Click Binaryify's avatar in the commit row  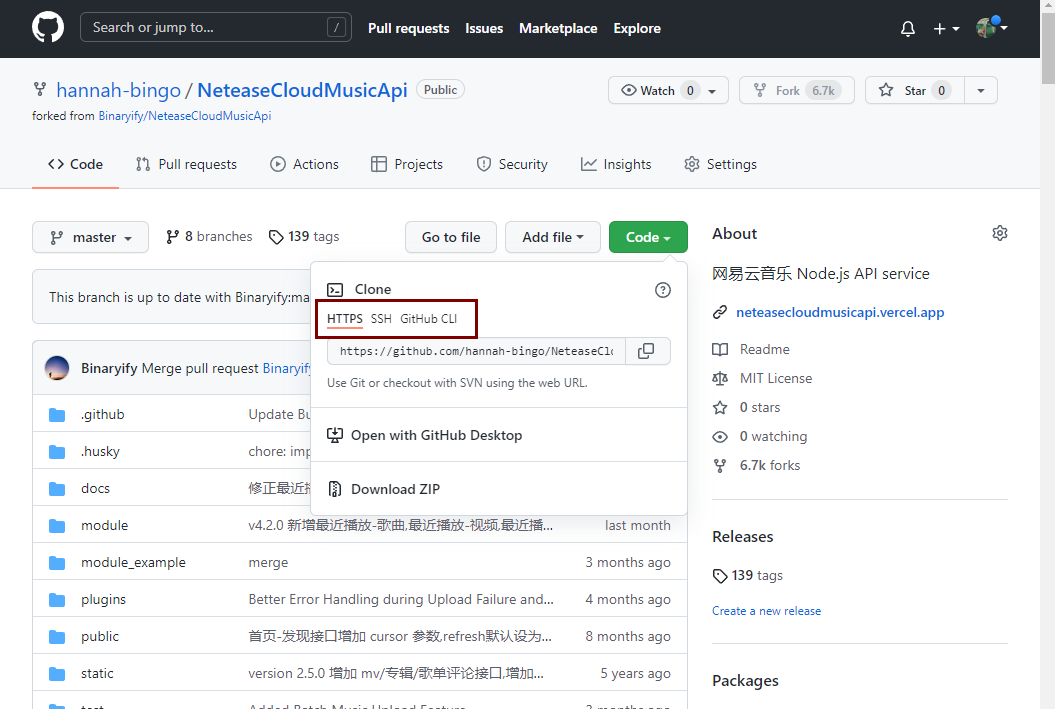click(57, 368)
